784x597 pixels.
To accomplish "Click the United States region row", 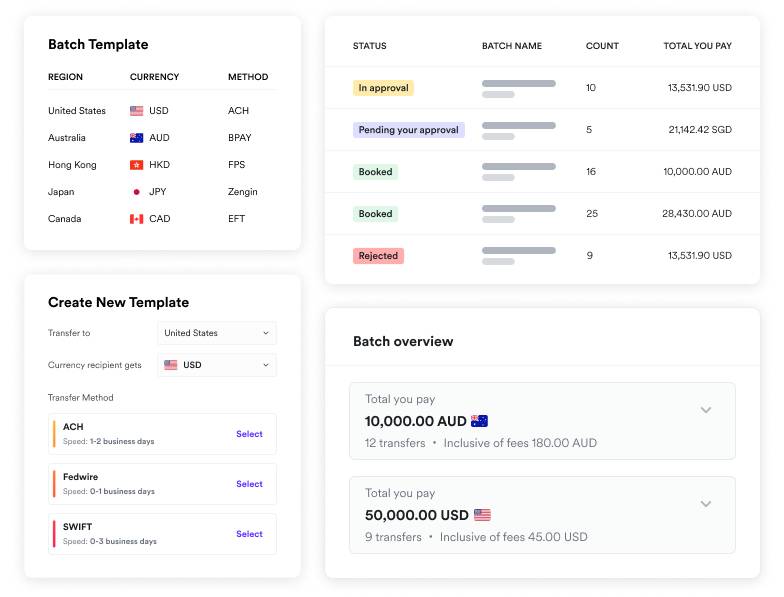I will tap(162, 110).
